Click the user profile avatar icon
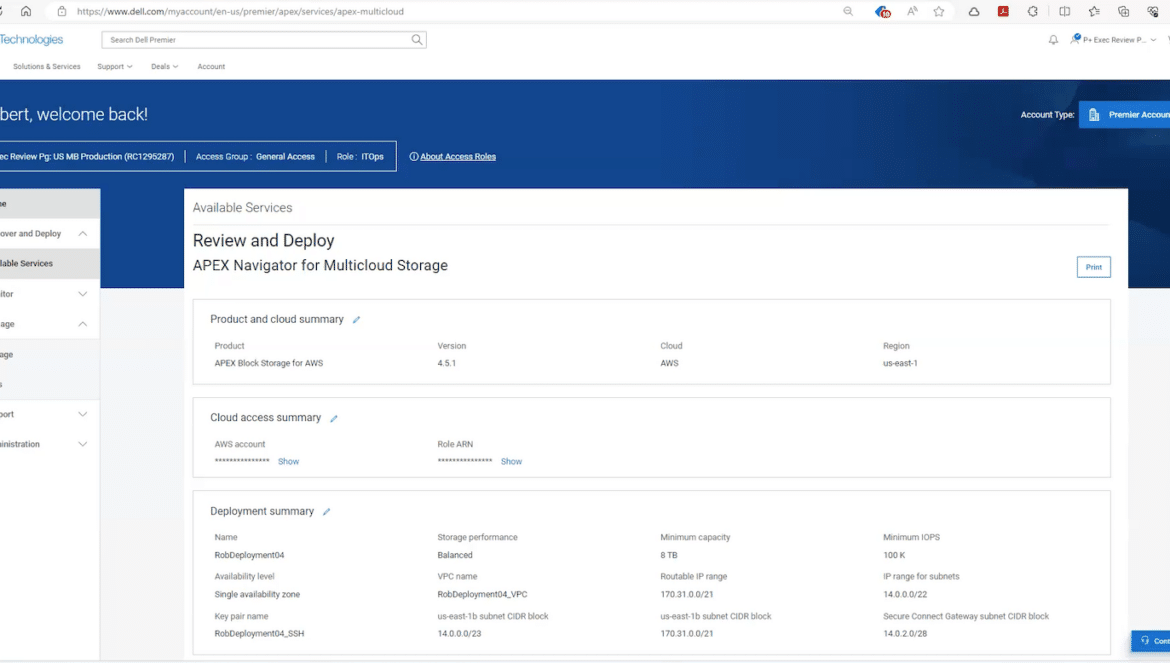This screenshot has width=1170, height=663. (1075, 39)
